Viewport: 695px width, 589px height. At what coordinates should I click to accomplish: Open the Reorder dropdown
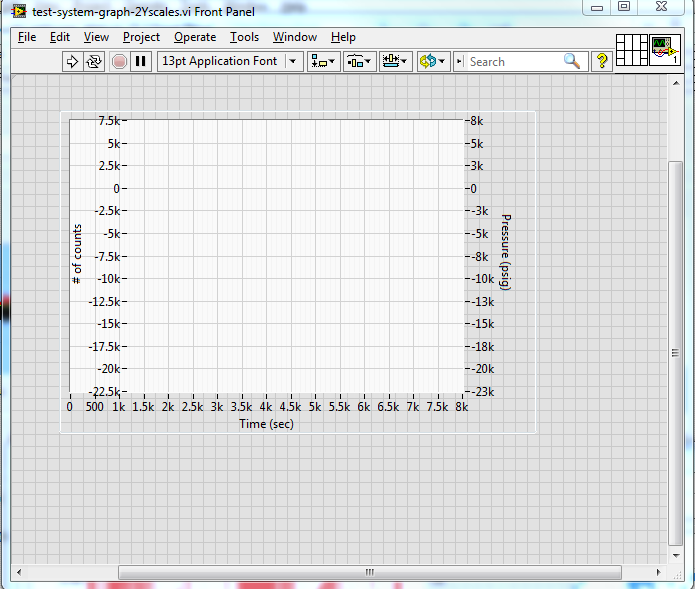tap(433, 61)
